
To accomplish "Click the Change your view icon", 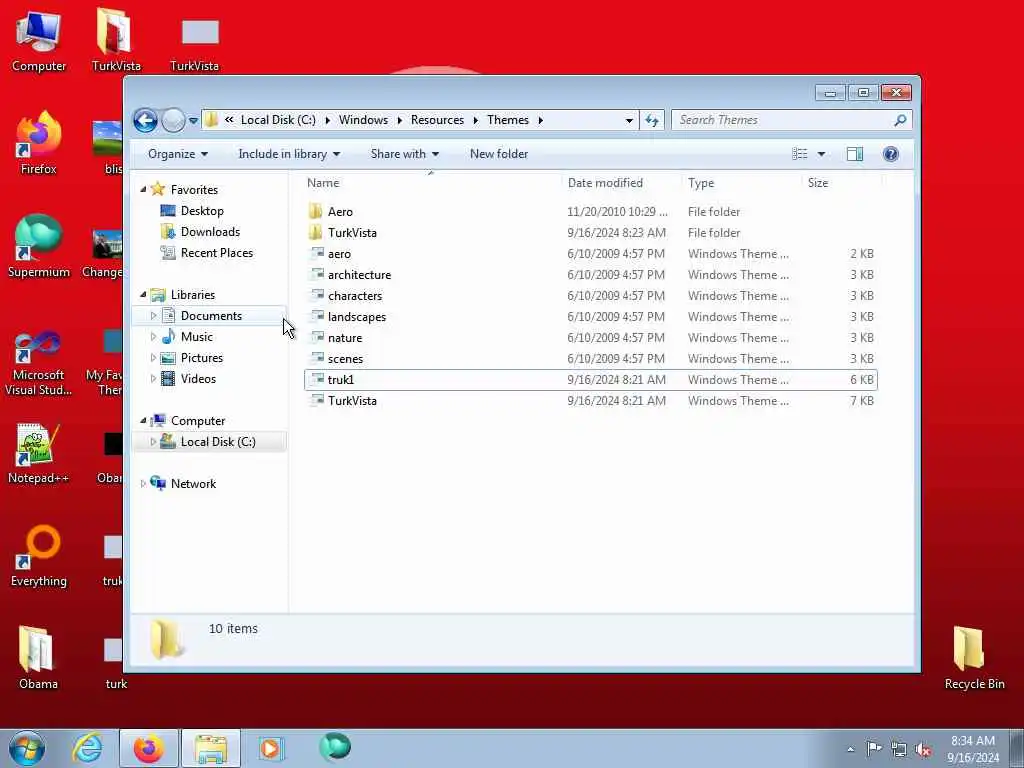I will 800,154.
